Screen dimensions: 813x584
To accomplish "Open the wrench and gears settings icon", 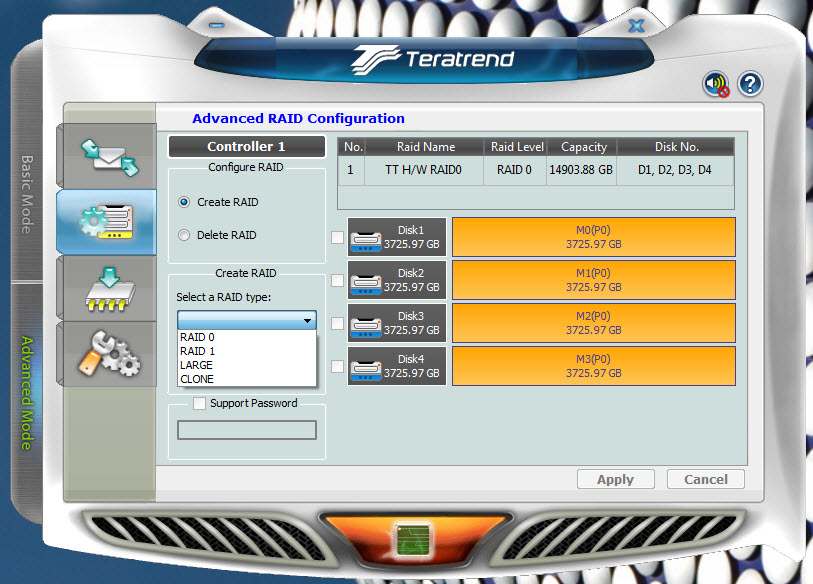I will pyautogui.click(x=109, y=354).
